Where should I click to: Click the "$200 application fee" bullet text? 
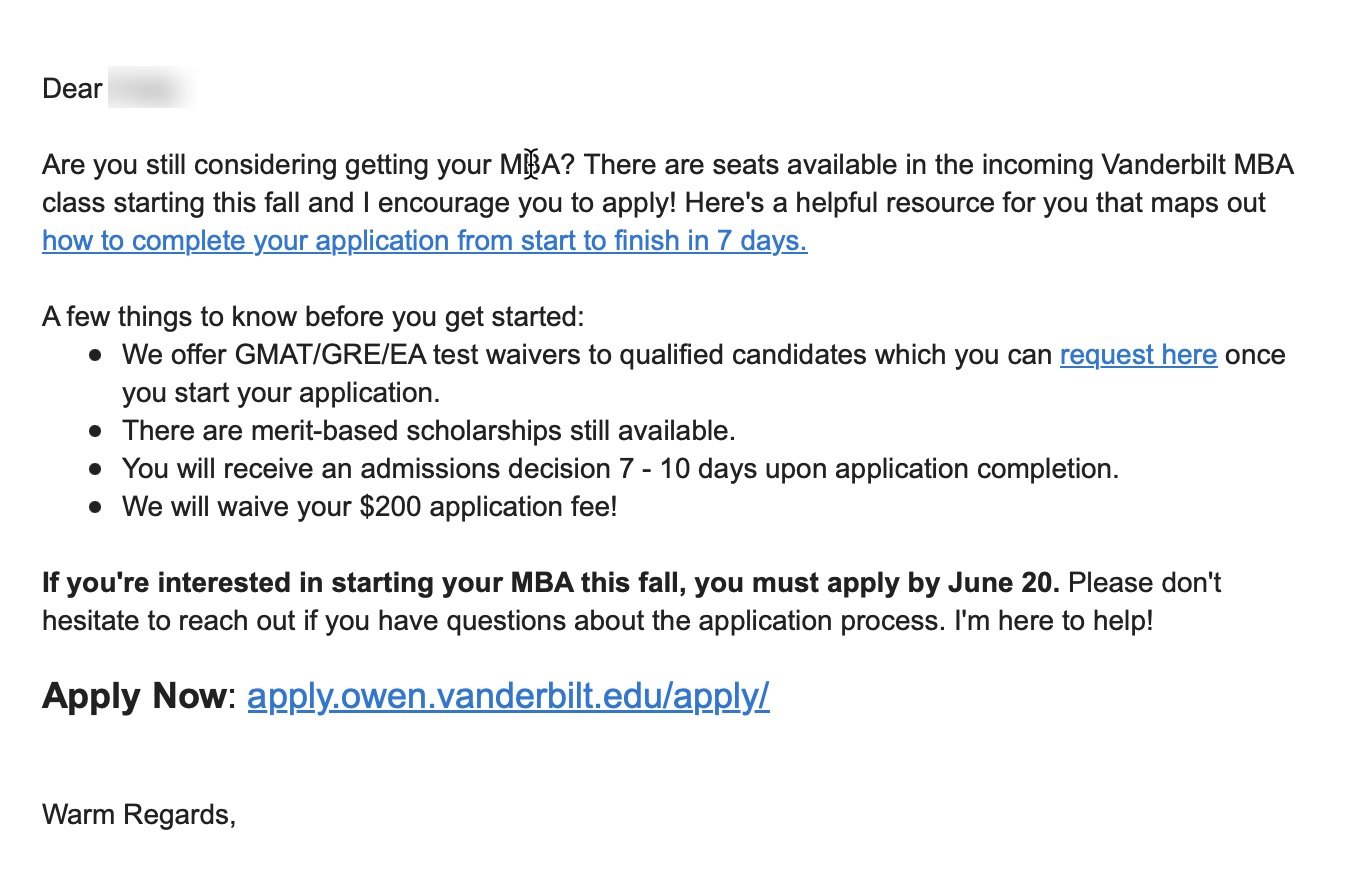(370, 507)
